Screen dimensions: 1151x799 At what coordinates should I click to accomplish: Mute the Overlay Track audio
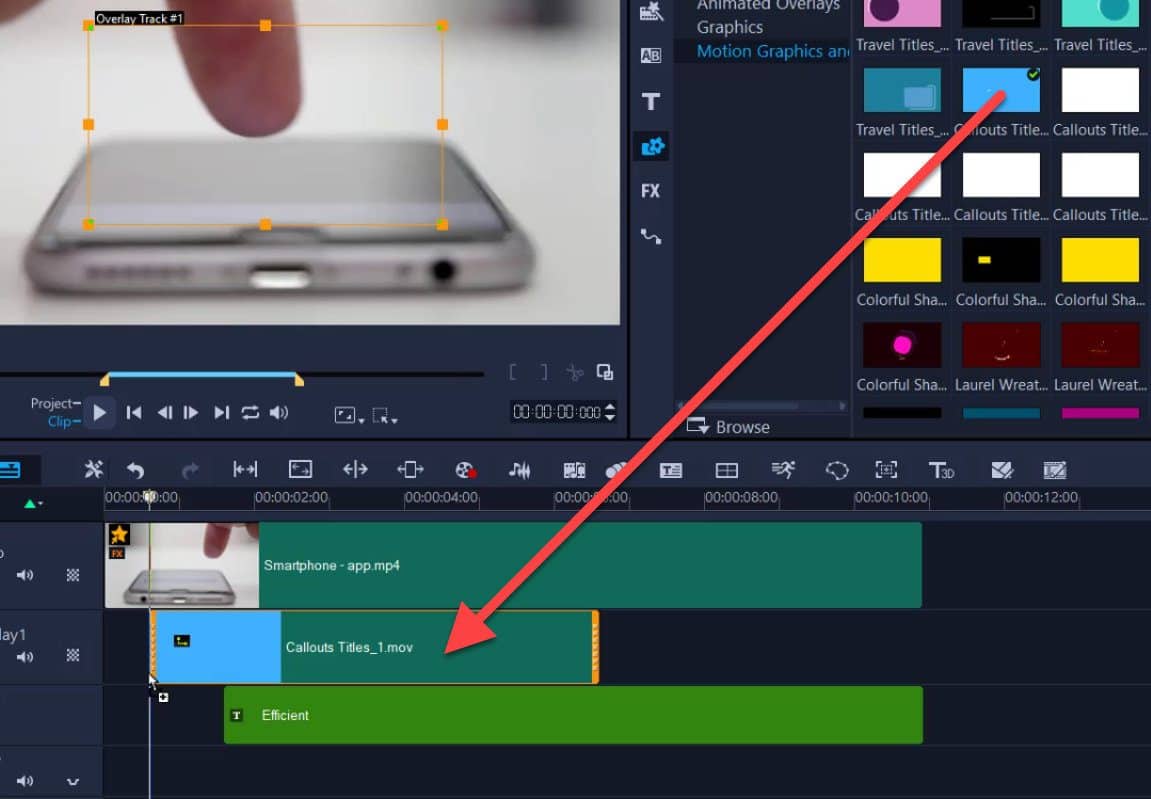tap(24, 656)
